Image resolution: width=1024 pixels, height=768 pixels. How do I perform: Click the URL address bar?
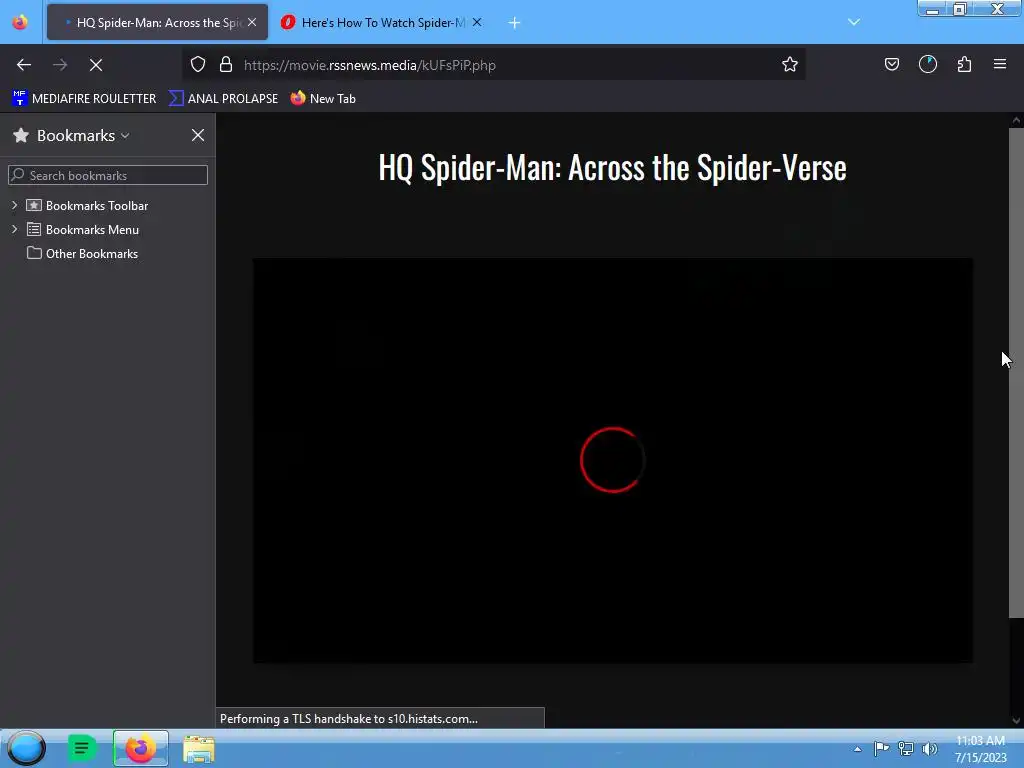(493, 65)
